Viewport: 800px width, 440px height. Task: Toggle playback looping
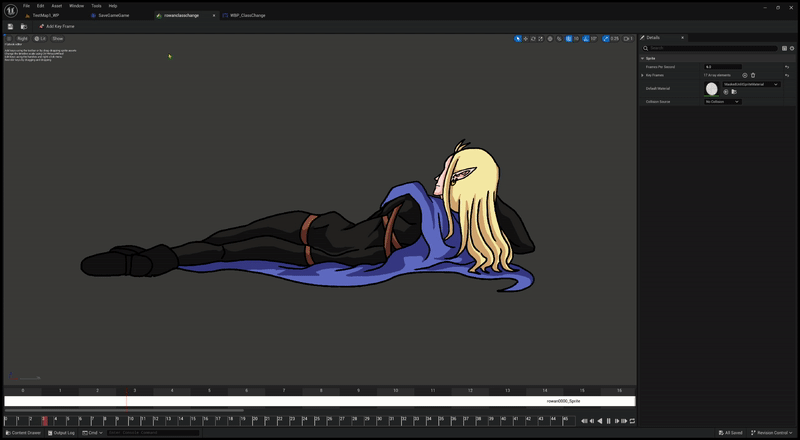tap(632, 421)
